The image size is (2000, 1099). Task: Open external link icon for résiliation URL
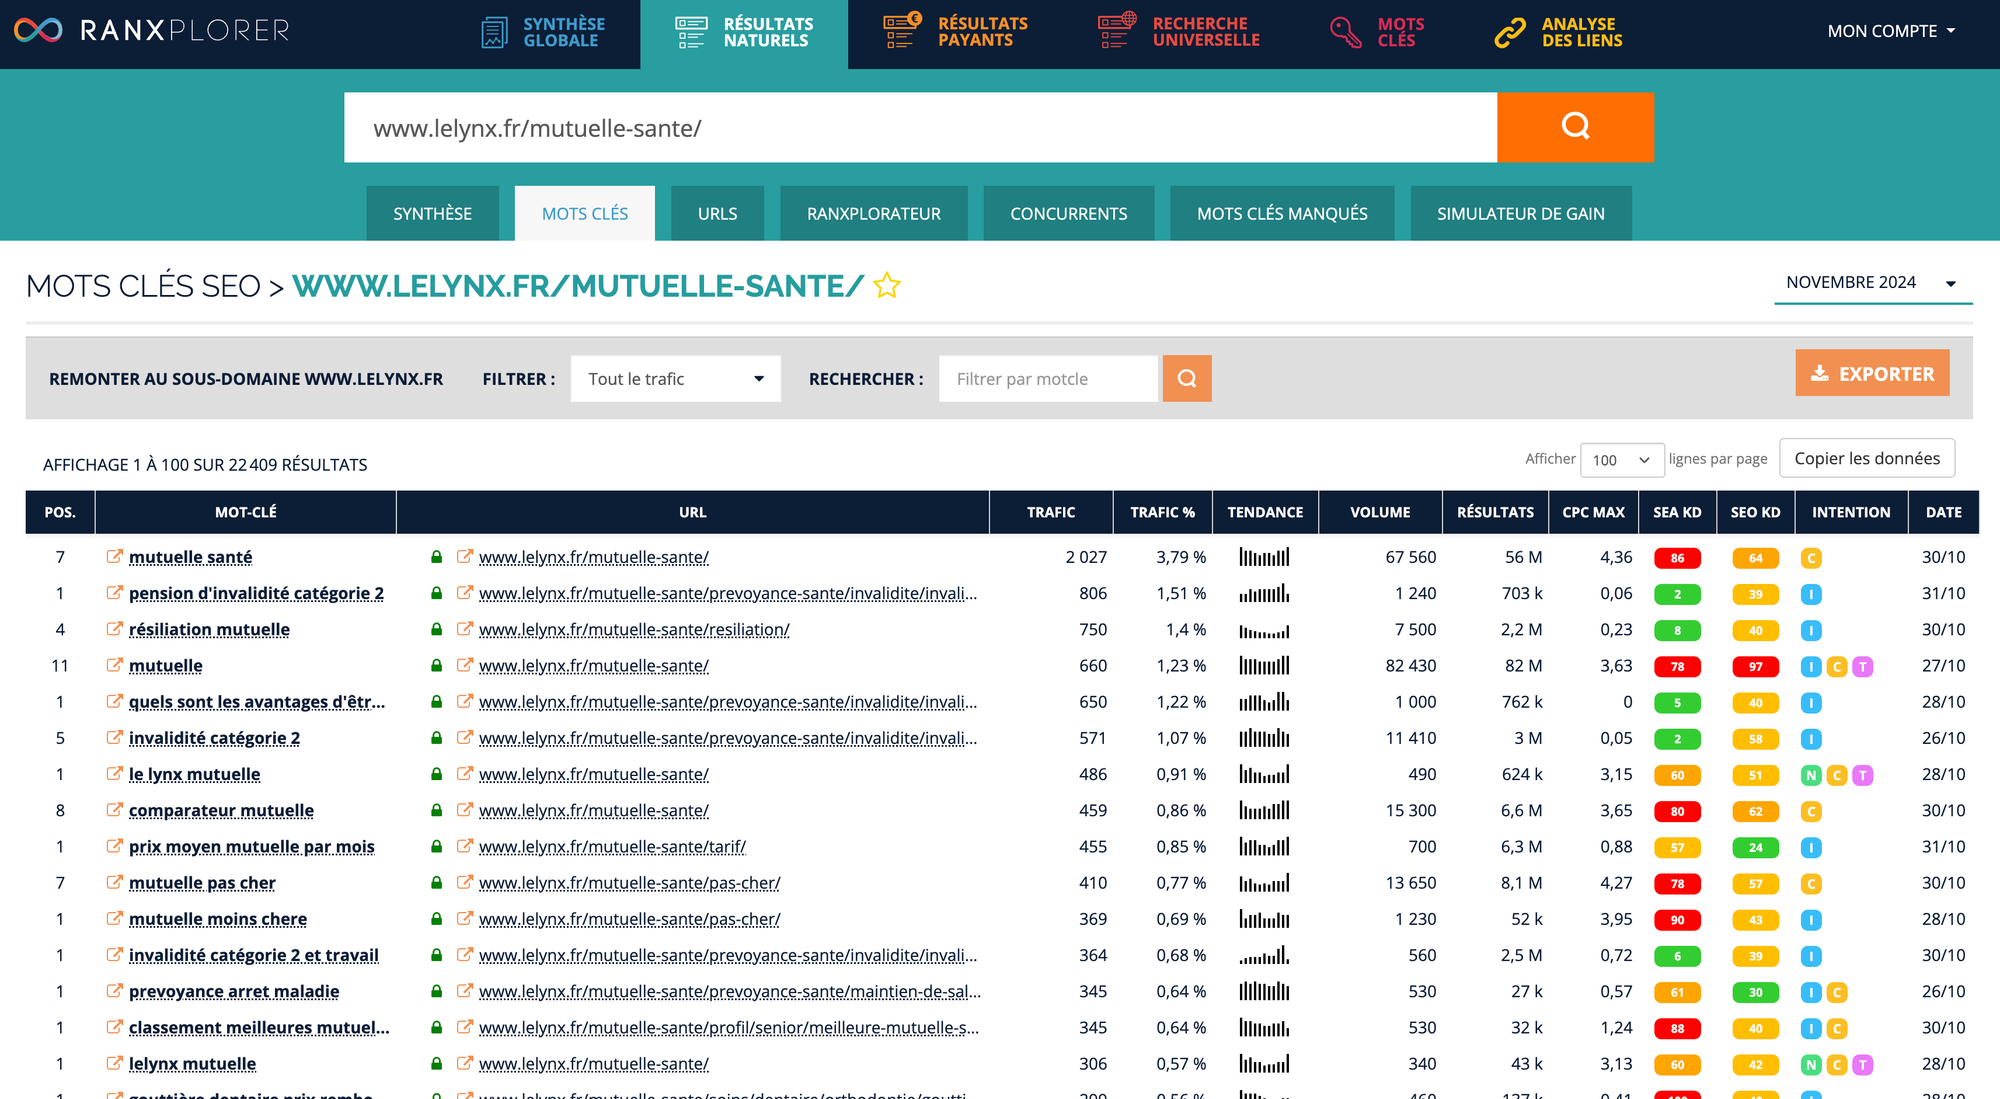464,629
